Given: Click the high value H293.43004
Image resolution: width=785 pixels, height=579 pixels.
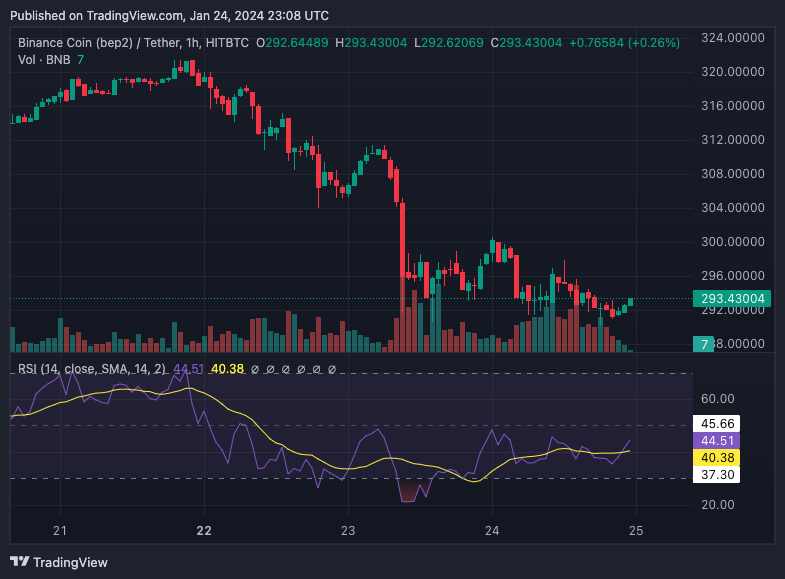Looking at the screenshot, I should pyautogui.click(x=371, y=43).
